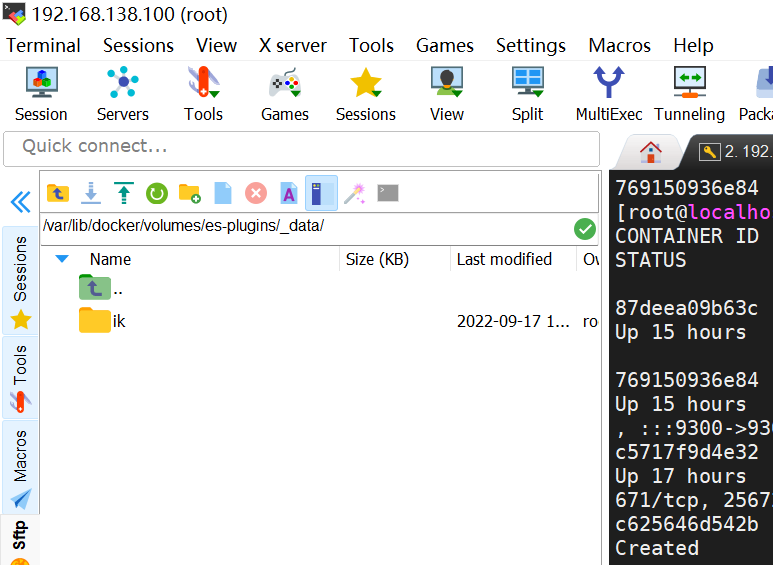Open the Sessions sidebar tab
Viewport: 773px width, 565px height.
(x=21, y=281)
